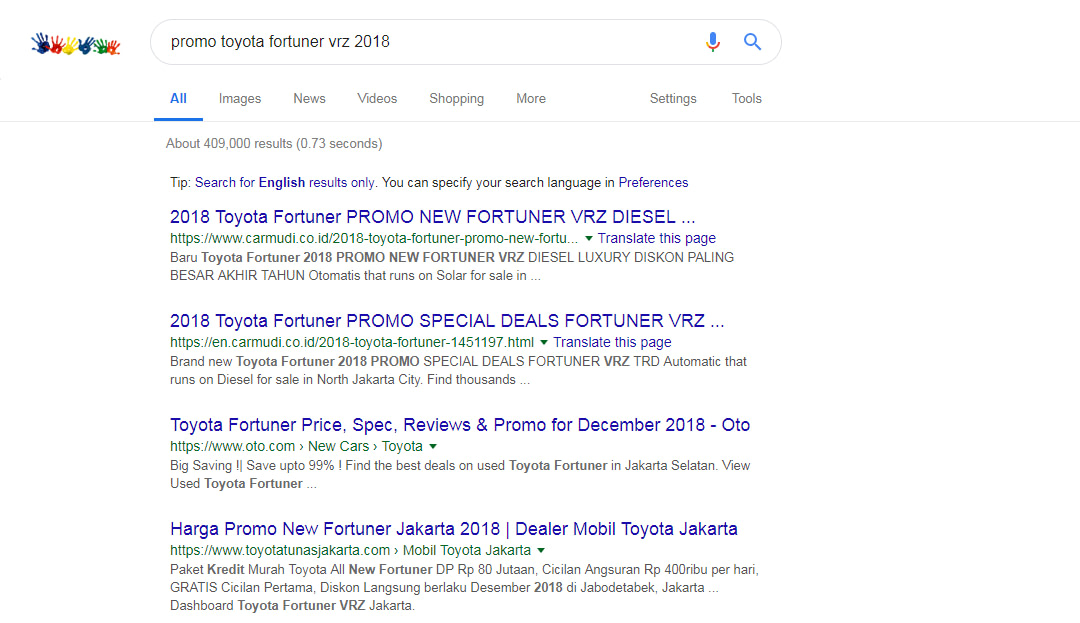1080x623 pixels.
Task: Open 'Harga Promo New Fortuner Jakarta 2018' result
Action: [x=454, y=529]
